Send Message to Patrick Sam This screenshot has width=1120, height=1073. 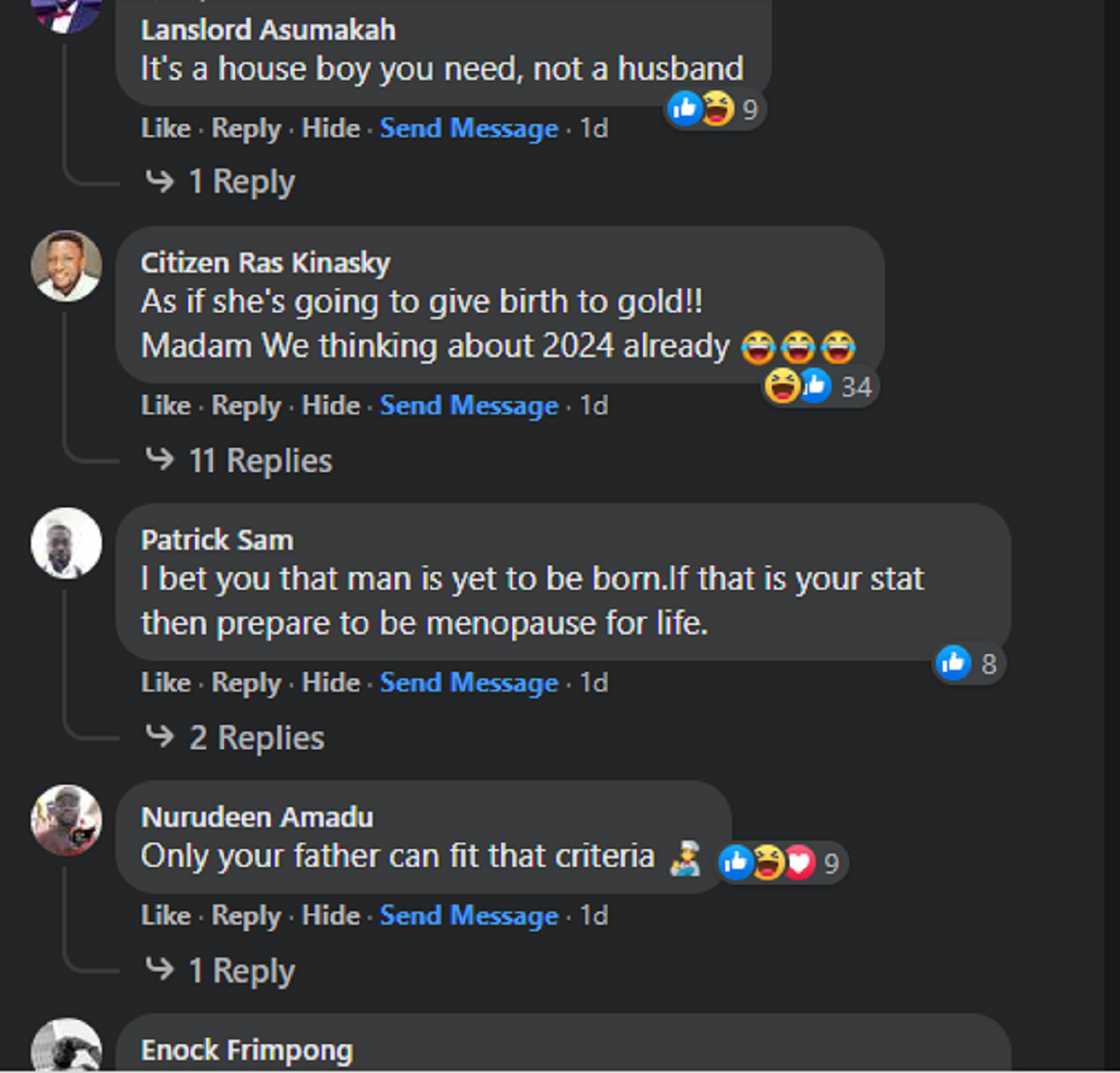[468, 683]
